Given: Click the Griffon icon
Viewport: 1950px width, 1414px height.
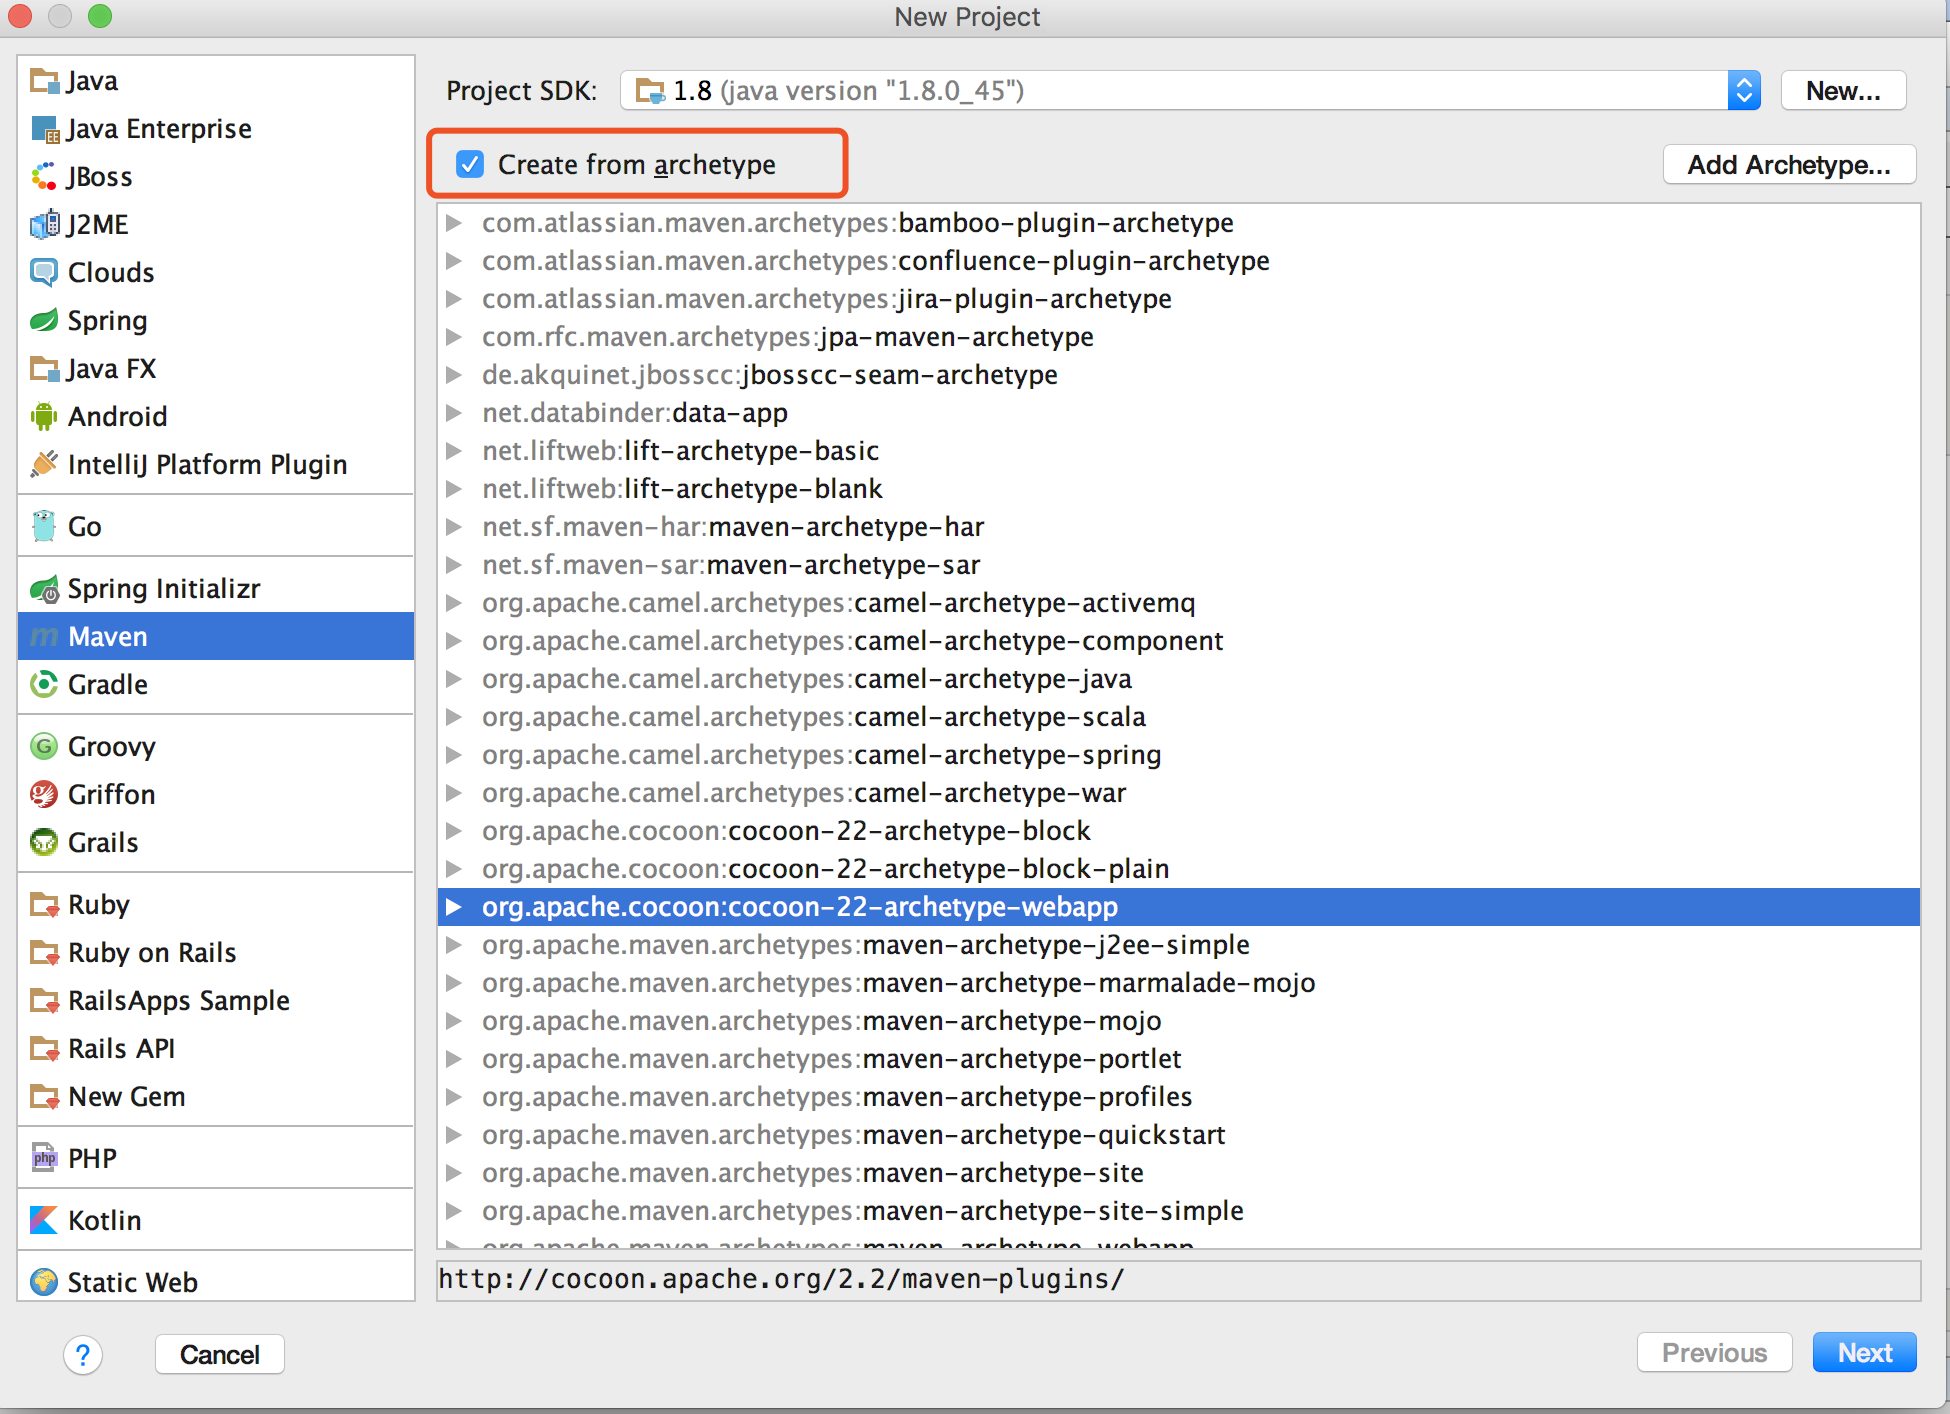Looking at the screenshot, I should tap(44, 794).
